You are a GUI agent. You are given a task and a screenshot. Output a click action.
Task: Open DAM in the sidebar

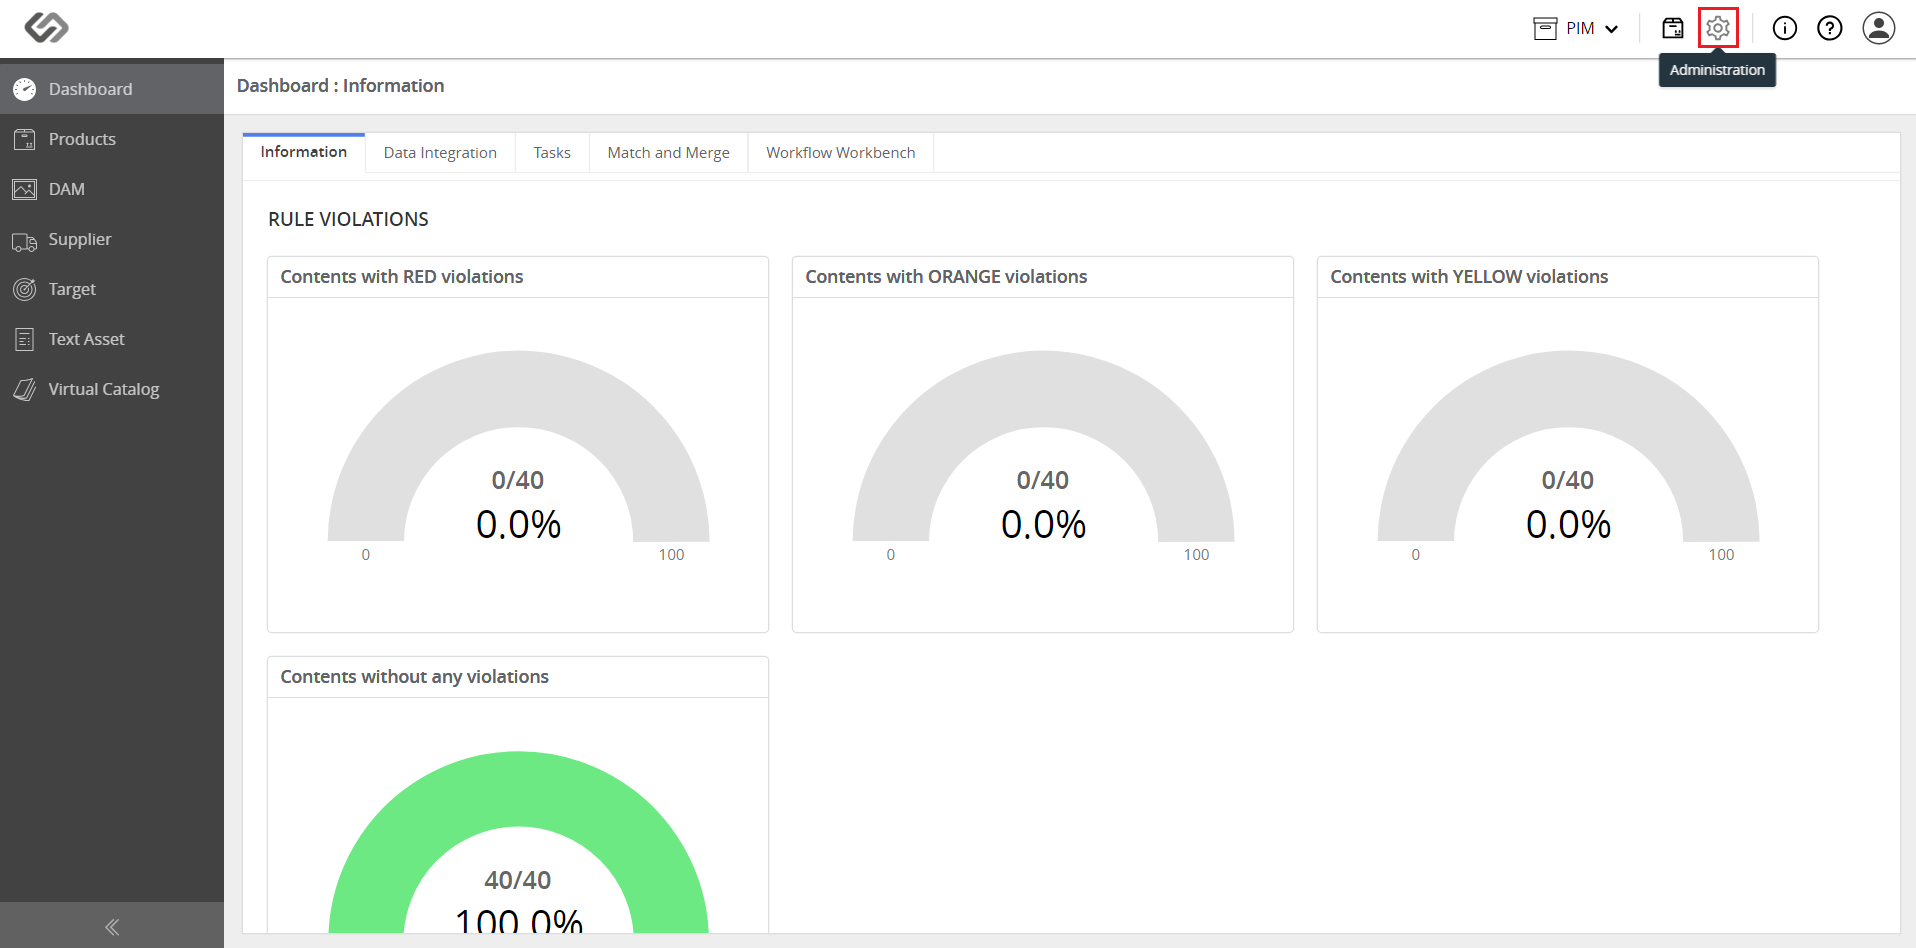coord(112,189)
